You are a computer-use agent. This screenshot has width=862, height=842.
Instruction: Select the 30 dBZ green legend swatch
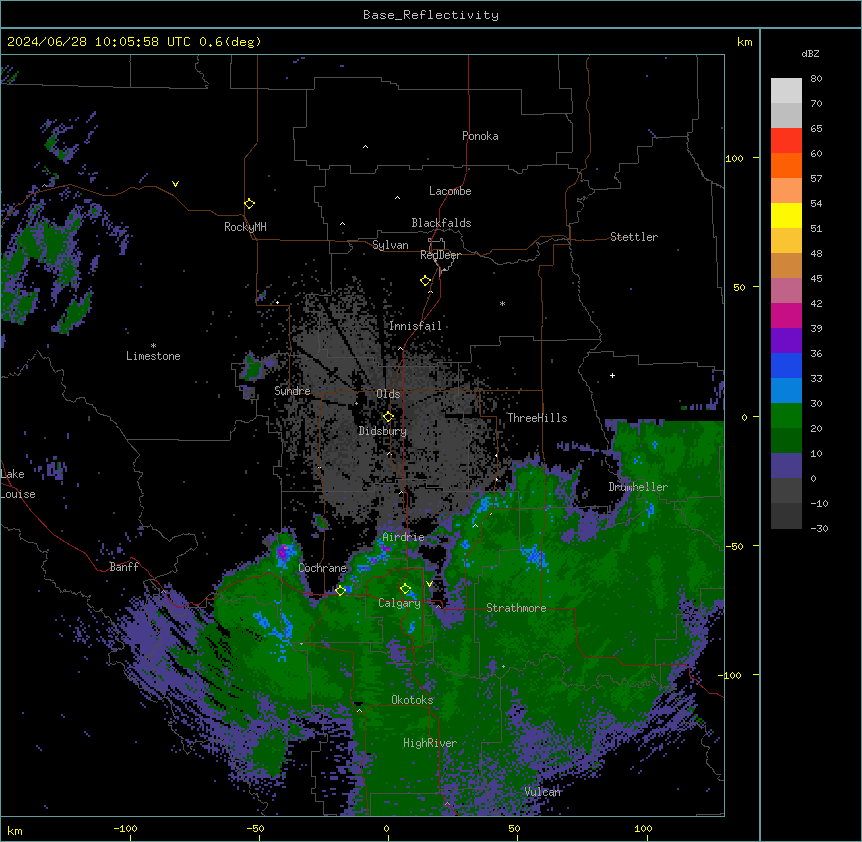point(786,415)
